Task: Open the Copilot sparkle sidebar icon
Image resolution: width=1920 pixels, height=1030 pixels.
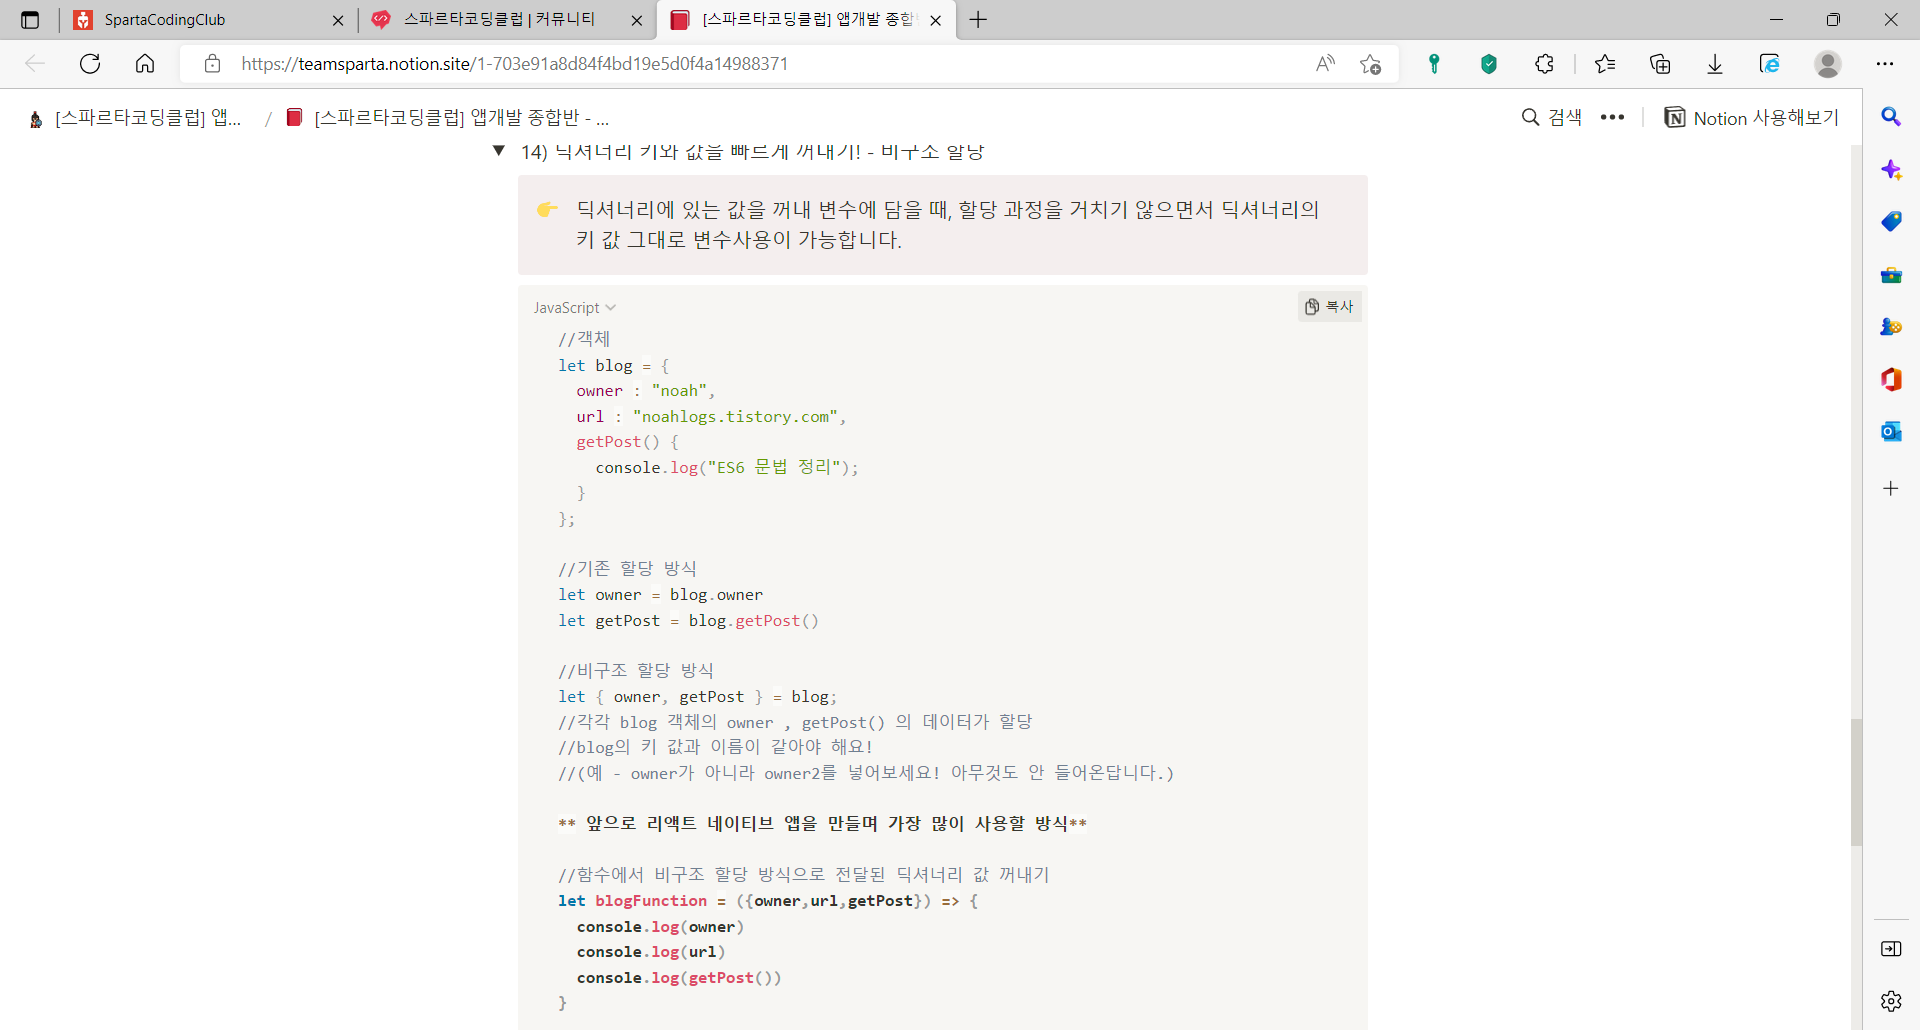Action: 1891,170
